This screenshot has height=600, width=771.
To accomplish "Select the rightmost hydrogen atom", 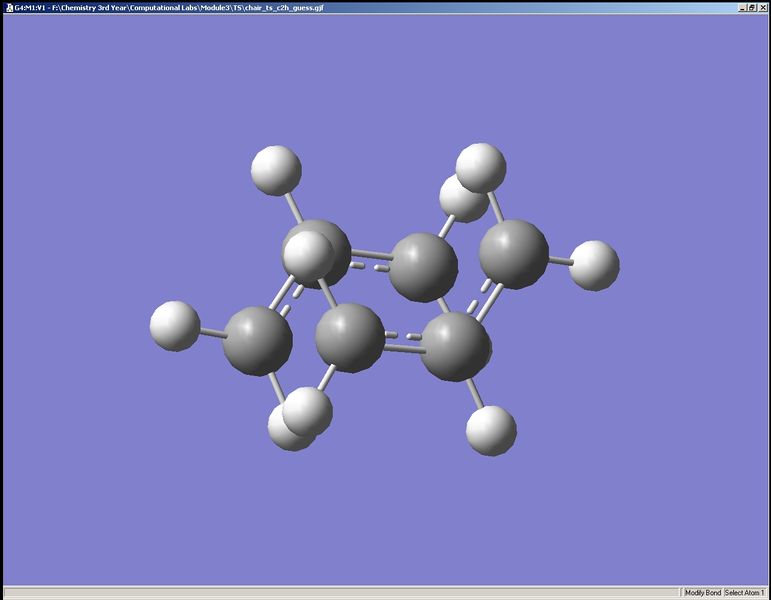I will (594, 266).
